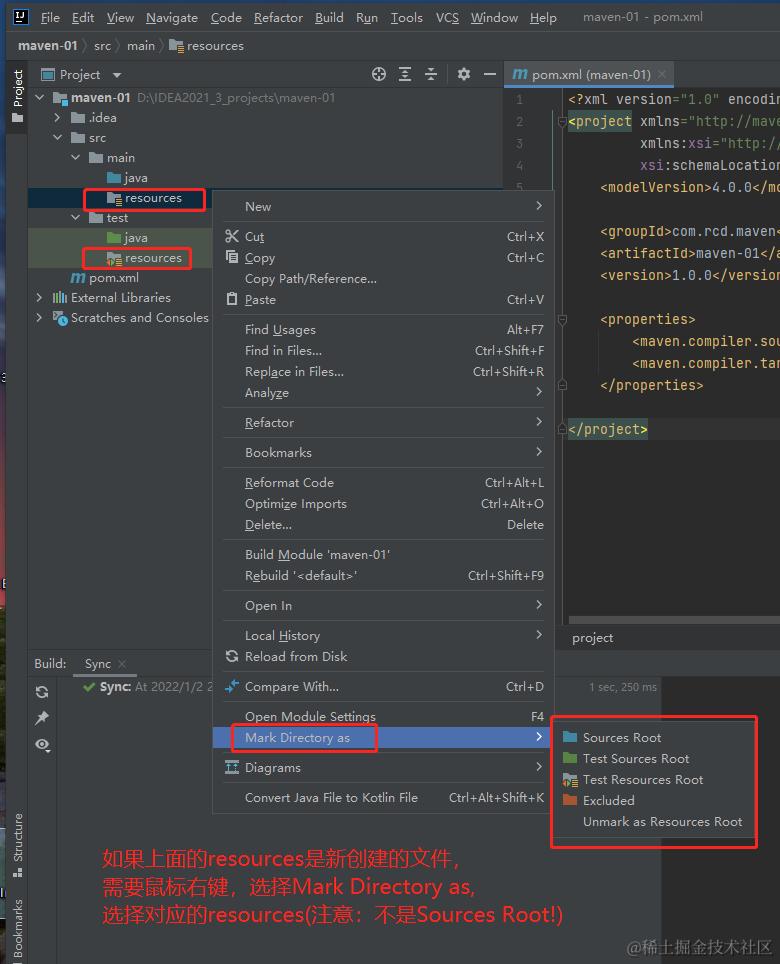Select the Test Sources Root green folder icon

click(x=570, y=757)
